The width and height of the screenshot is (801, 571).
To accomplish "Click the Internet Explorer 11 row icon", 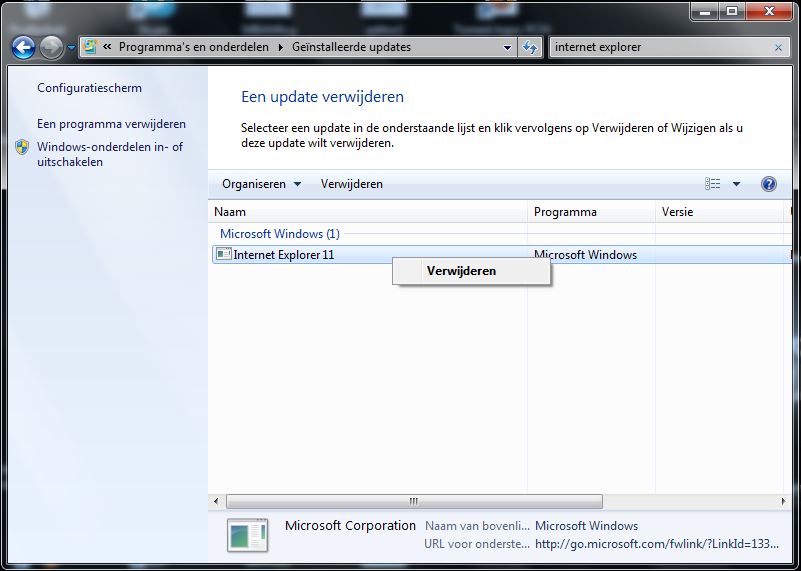I will (x=223, y=254).
